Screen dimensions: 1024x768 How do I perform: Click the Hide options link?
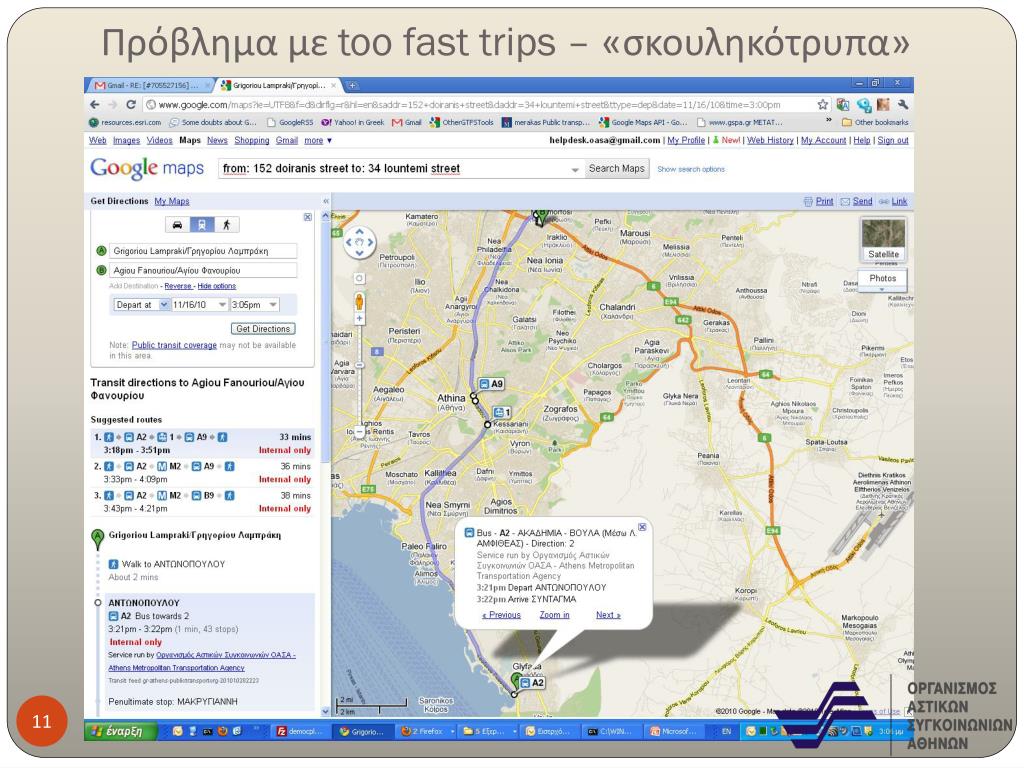pos(217,286)
